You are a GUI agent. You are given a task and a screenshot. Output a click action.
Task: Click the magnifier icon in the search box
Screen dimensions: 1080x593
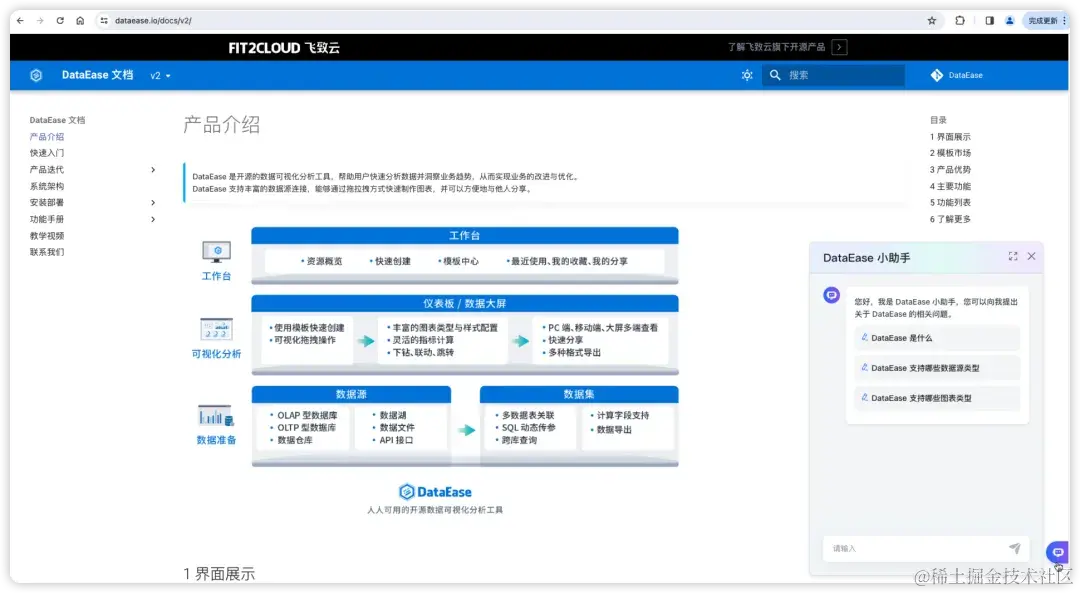click(775, 75)
